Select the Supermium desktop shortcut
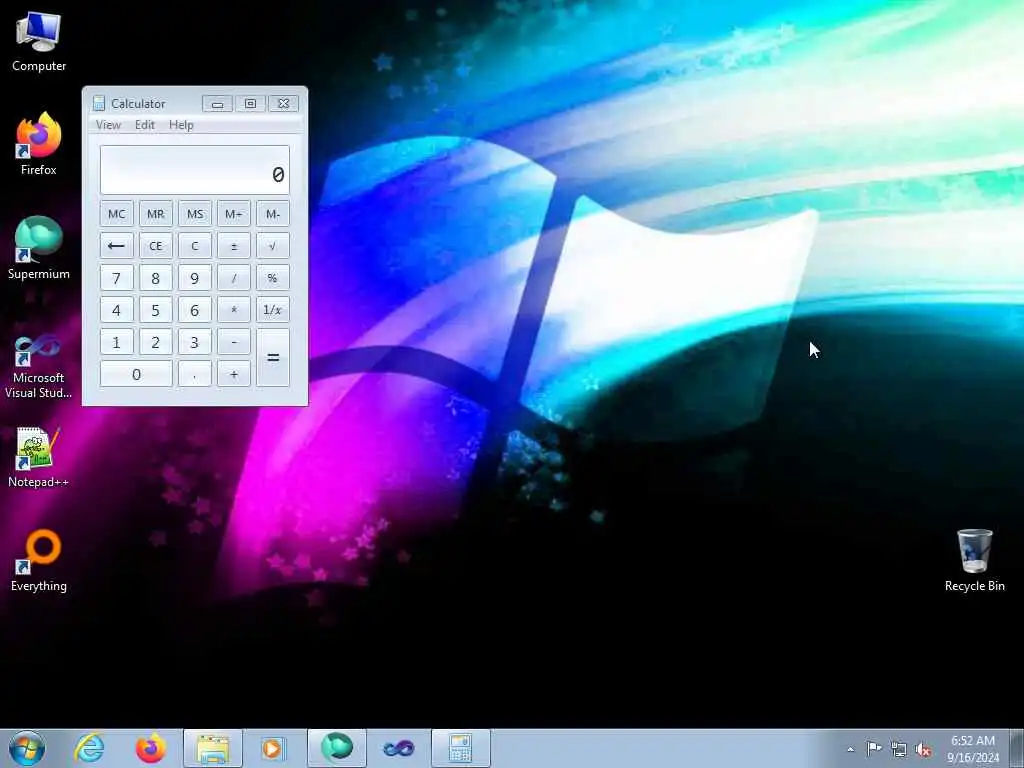This screenshot has width=1024, height=768. tap(39, 248)
